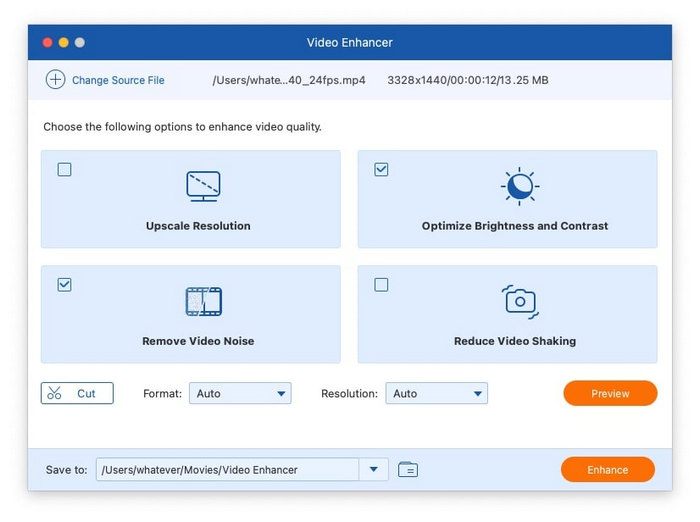700x522 pixels.
Task: Click the plus icon to change source file
Action: [x=55, y=80]
